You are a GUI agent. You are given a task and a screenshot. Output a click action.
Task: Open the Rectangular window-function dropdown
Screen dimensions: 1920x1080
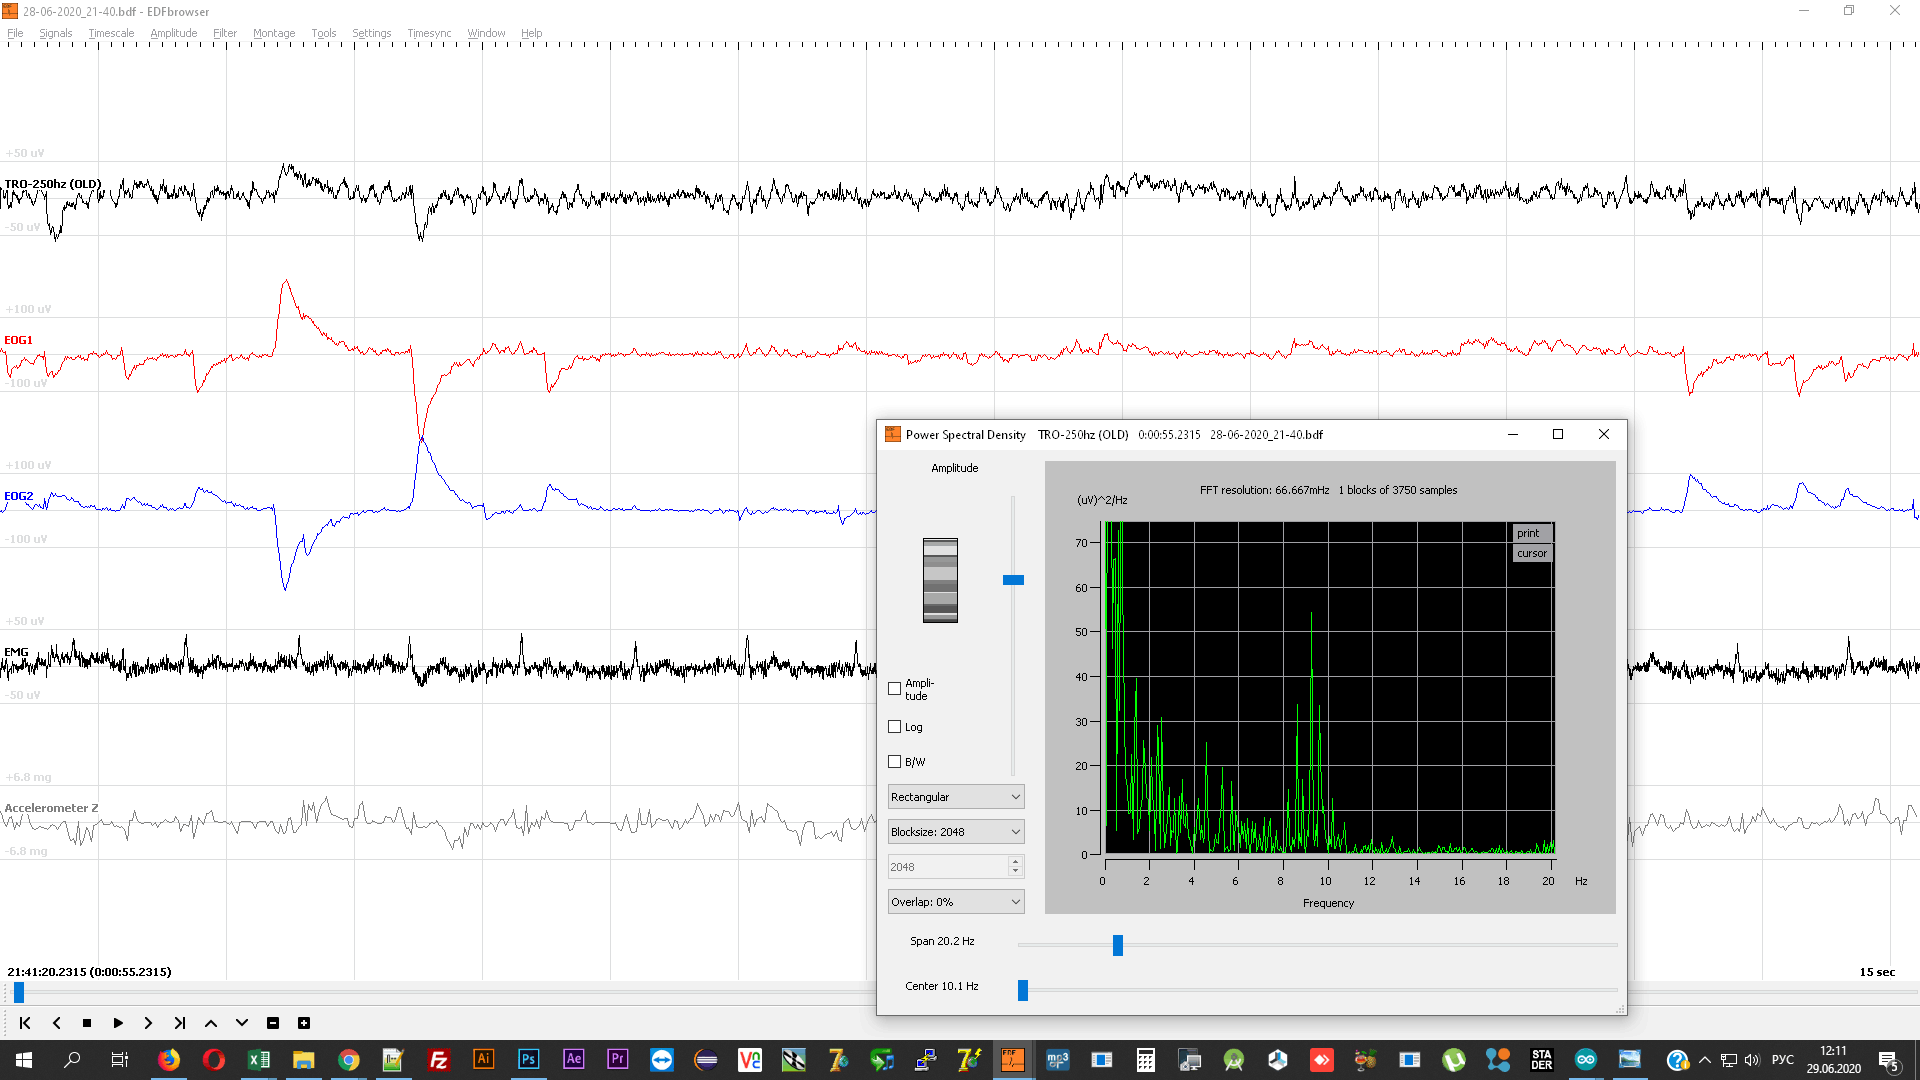[x=956, y=797]
